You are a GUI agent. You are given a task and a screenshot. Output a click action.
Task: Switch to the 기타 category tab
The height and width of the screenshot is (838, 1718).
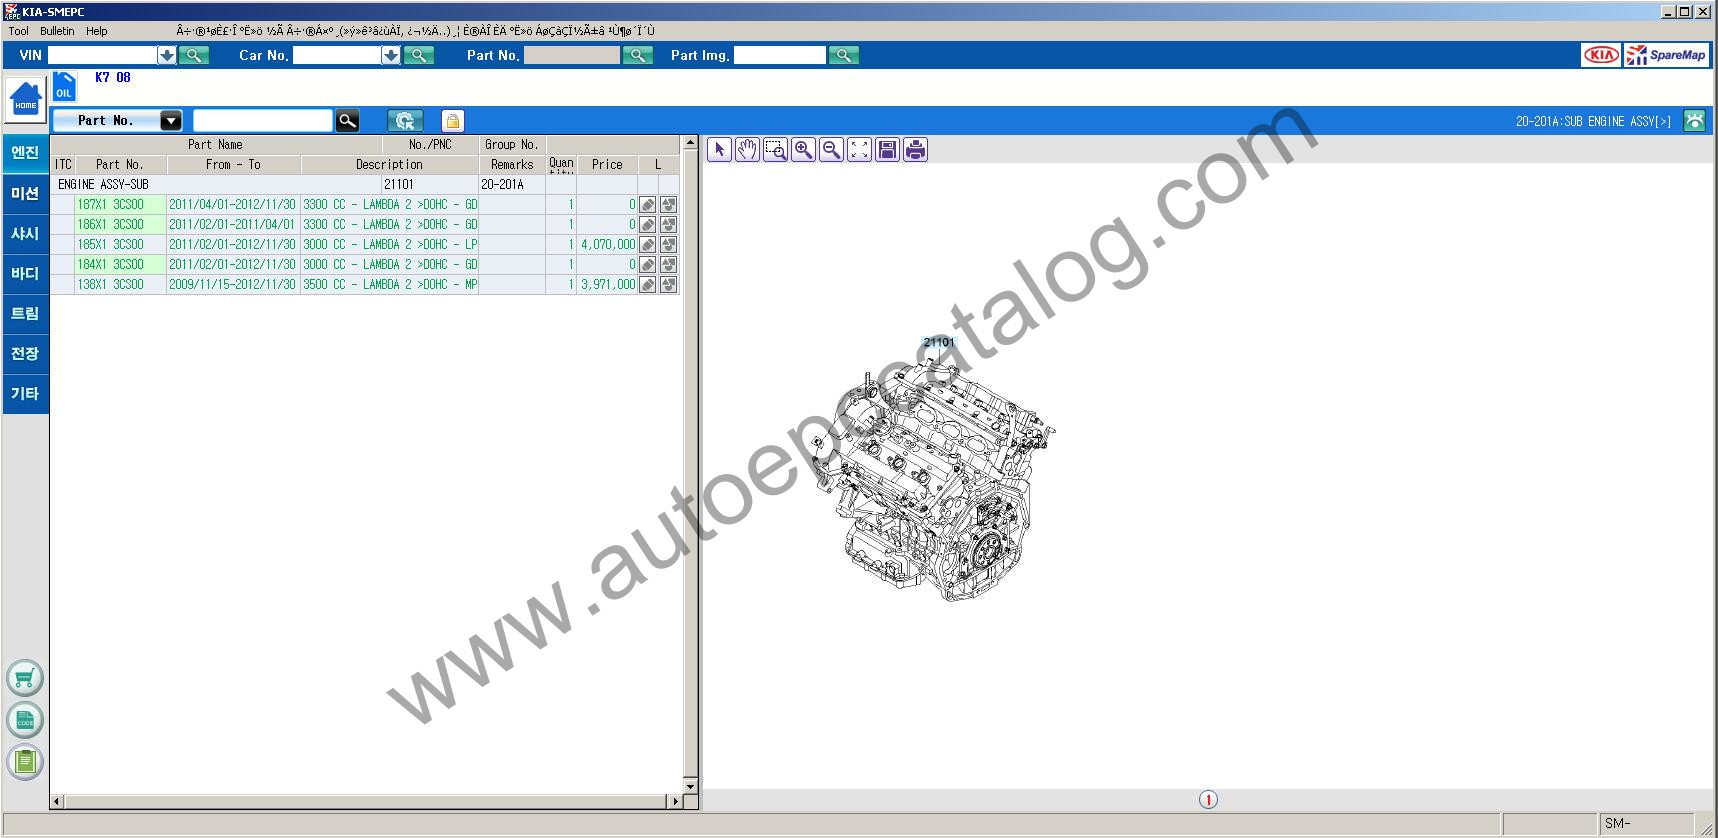(x=25, y=393)
